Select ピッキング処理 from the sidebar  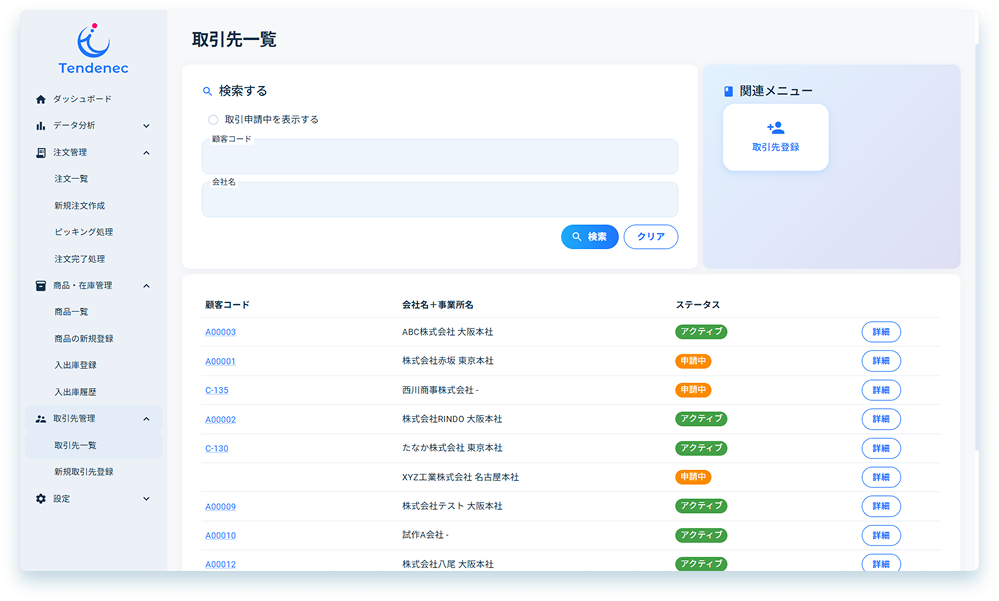pos(83,232)
